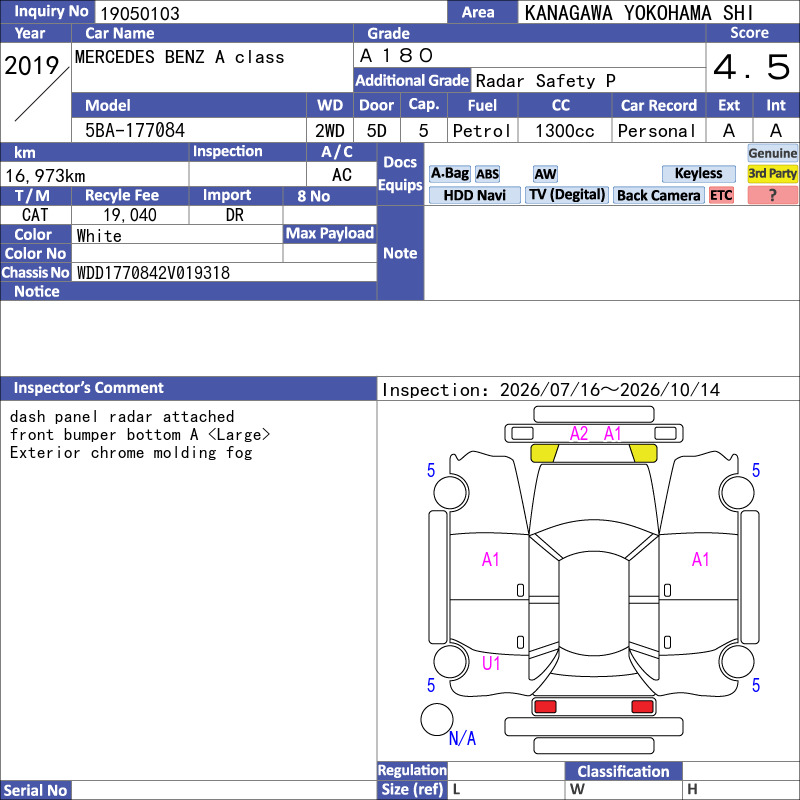Click the TV (Degital) badge
Screen dimensions: 800x800
(x=567, y=195)
